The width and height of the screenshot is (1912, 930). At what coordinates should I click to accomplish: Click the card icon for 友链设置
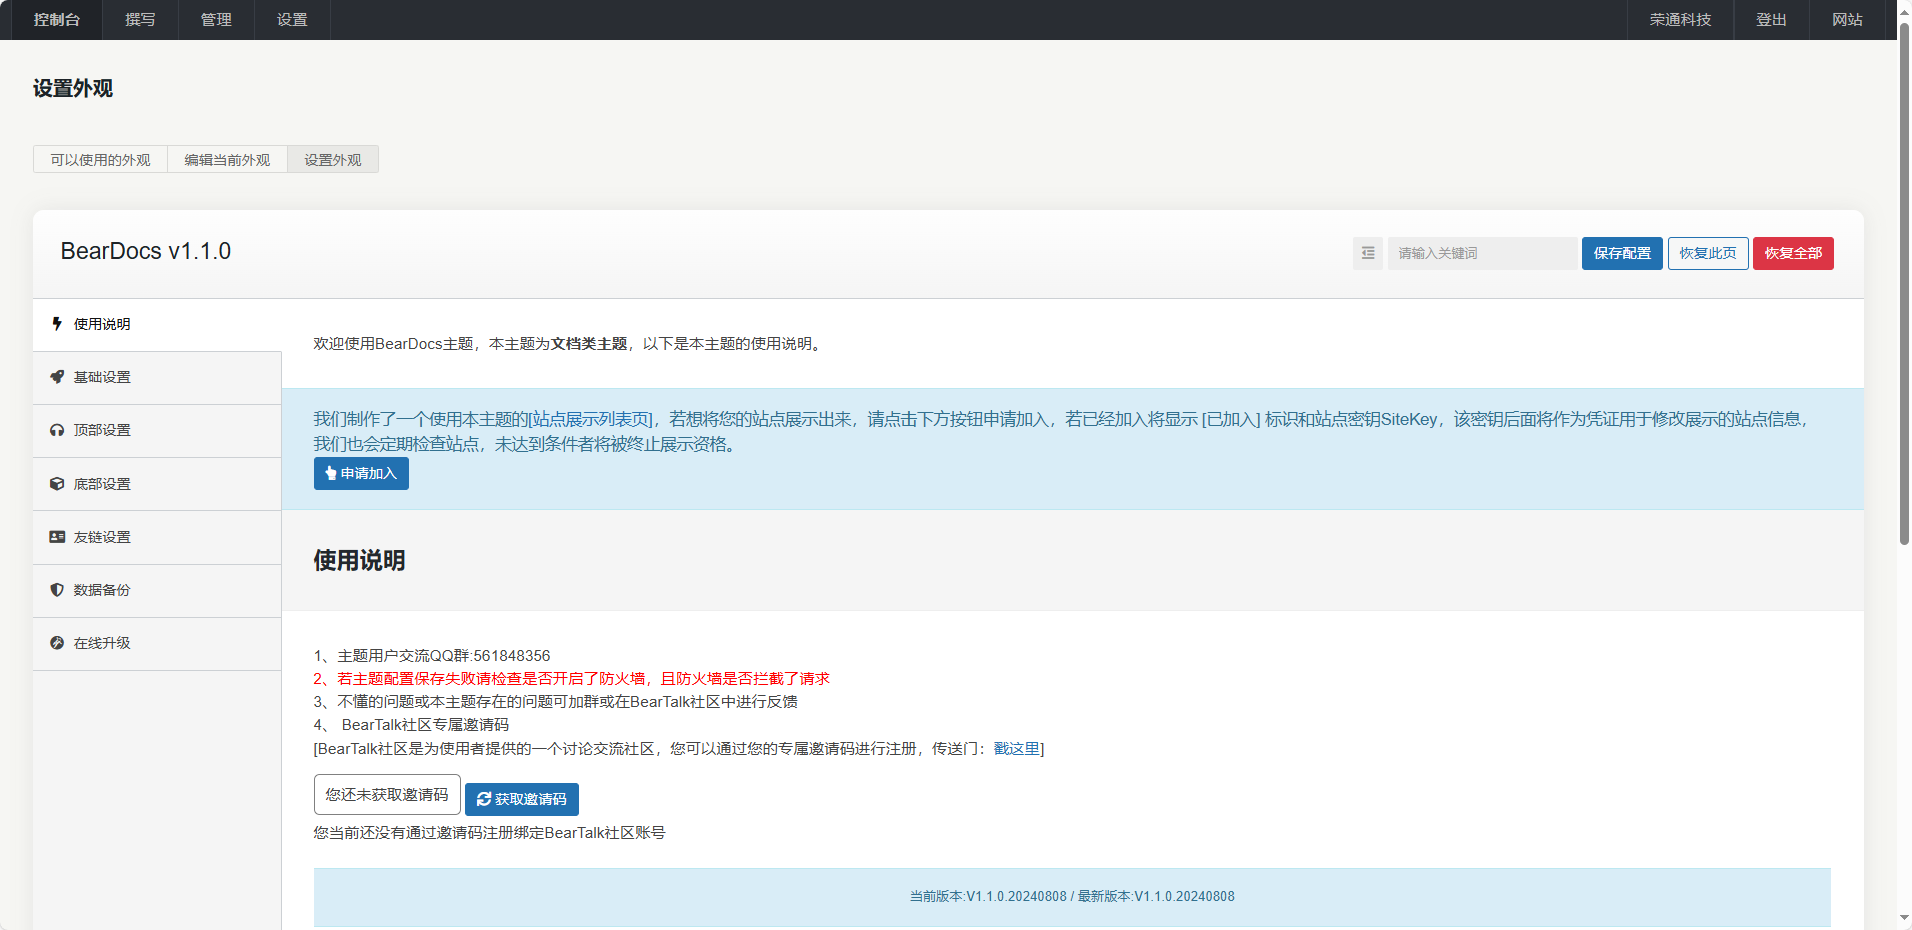[x=57, y=537]
